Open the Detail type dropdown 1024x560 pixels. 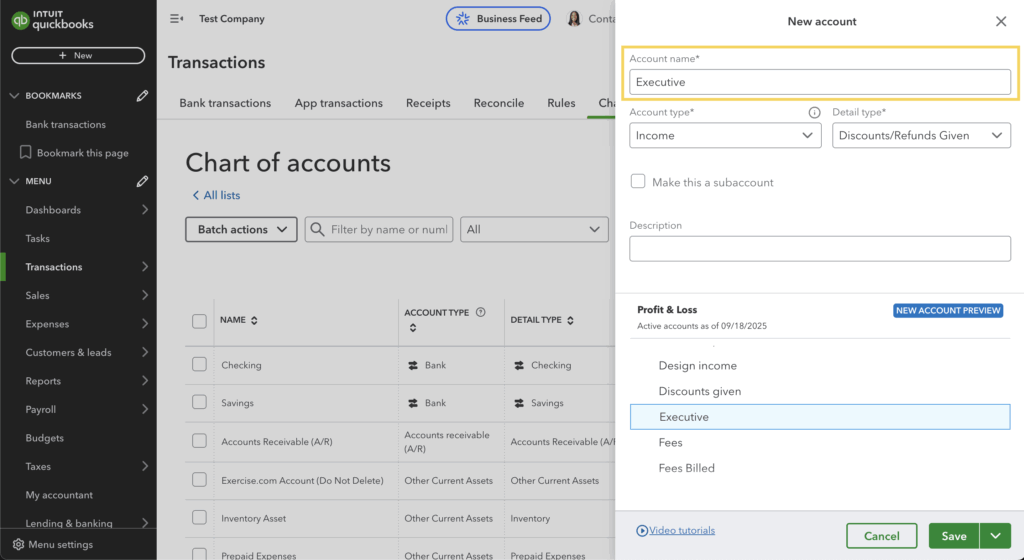coord(921,136)
